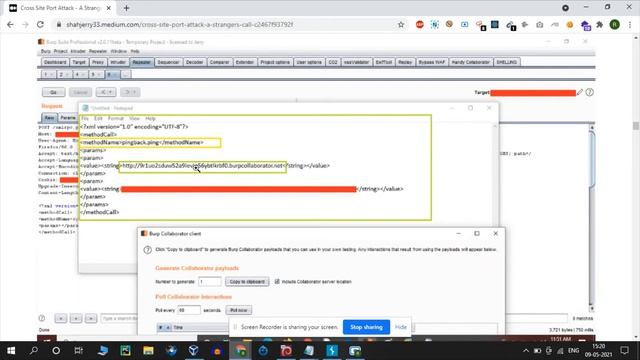The width and height of the screenshot is (640, 360).
Task: Switch to Chrome on the taskbar
Action: click(x=240, y=351)
